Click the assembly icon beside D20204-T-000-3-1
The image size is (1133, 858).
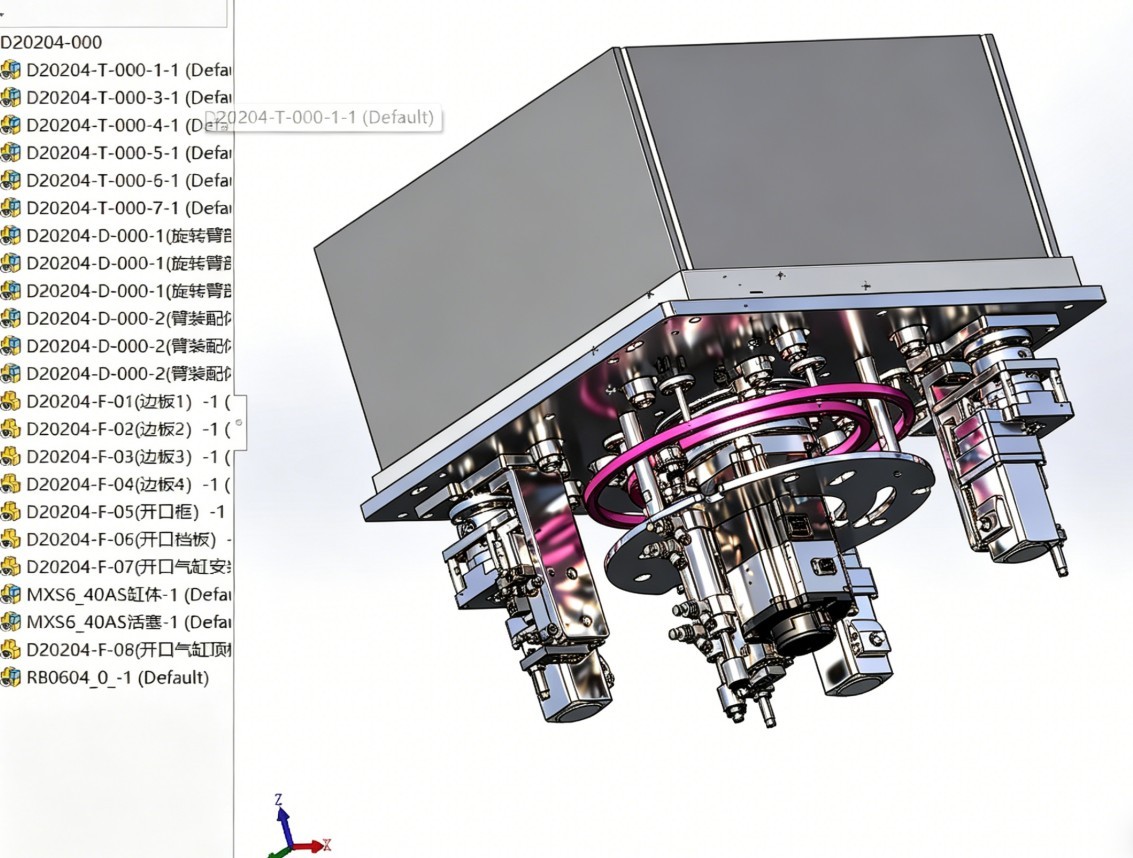pyautogui.click(x=10, y=98)
